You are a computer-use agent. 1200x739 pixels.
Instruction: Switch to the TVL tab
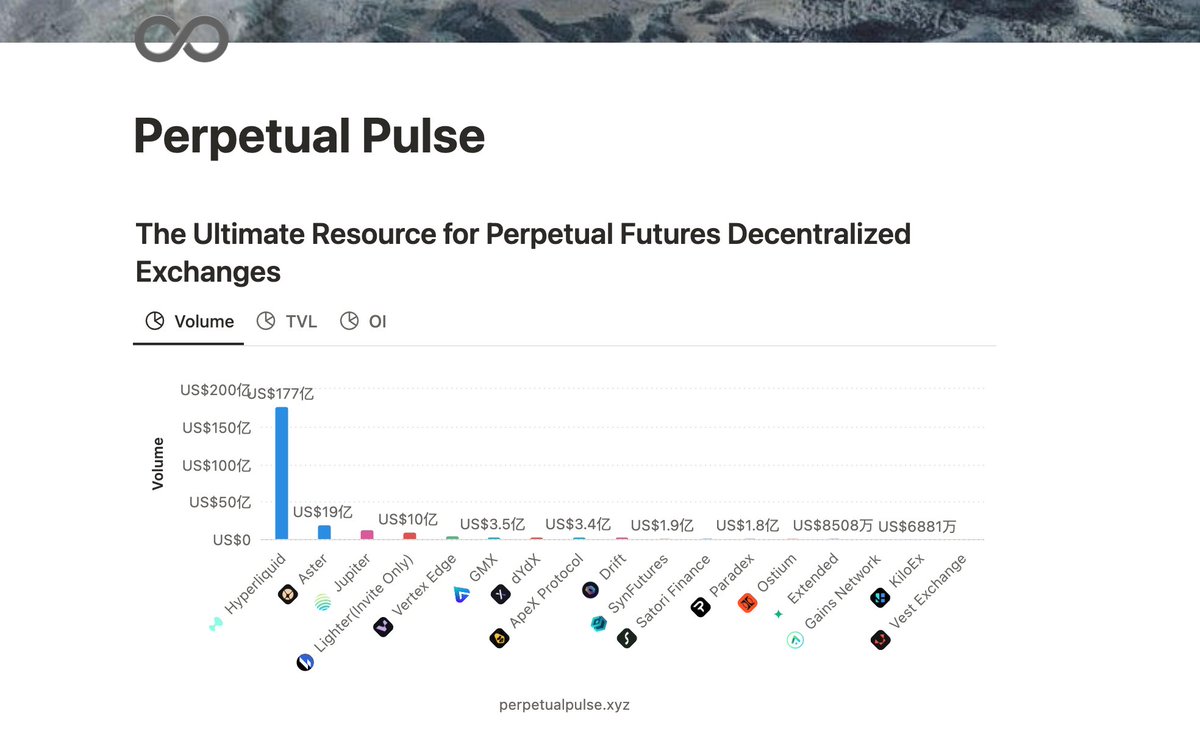(287, 321)
